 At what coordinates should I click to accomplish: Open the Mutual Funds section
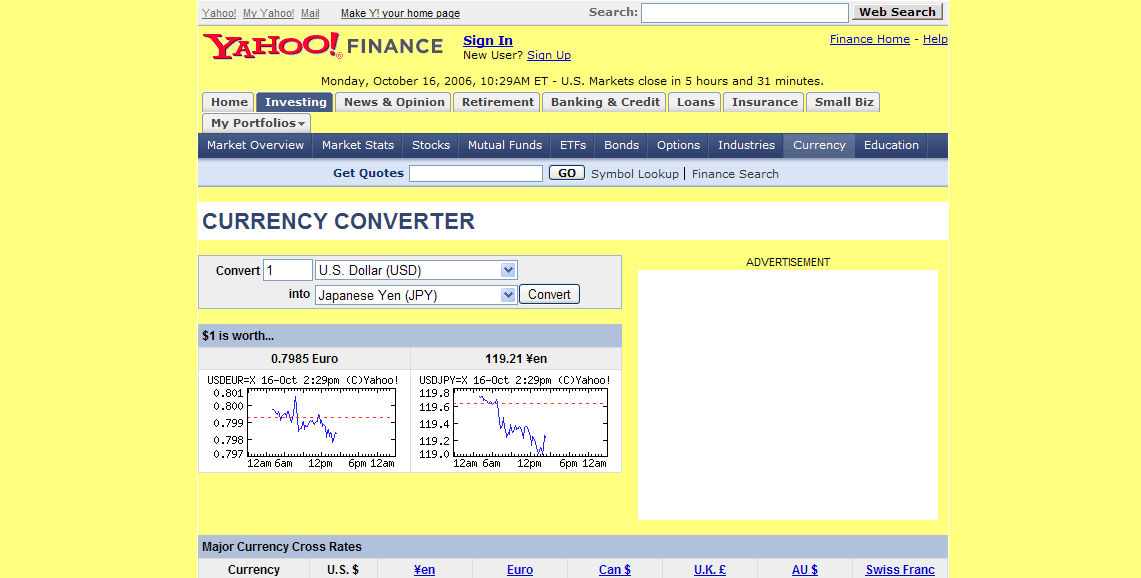pyautogui.click(x=505, y=145)
